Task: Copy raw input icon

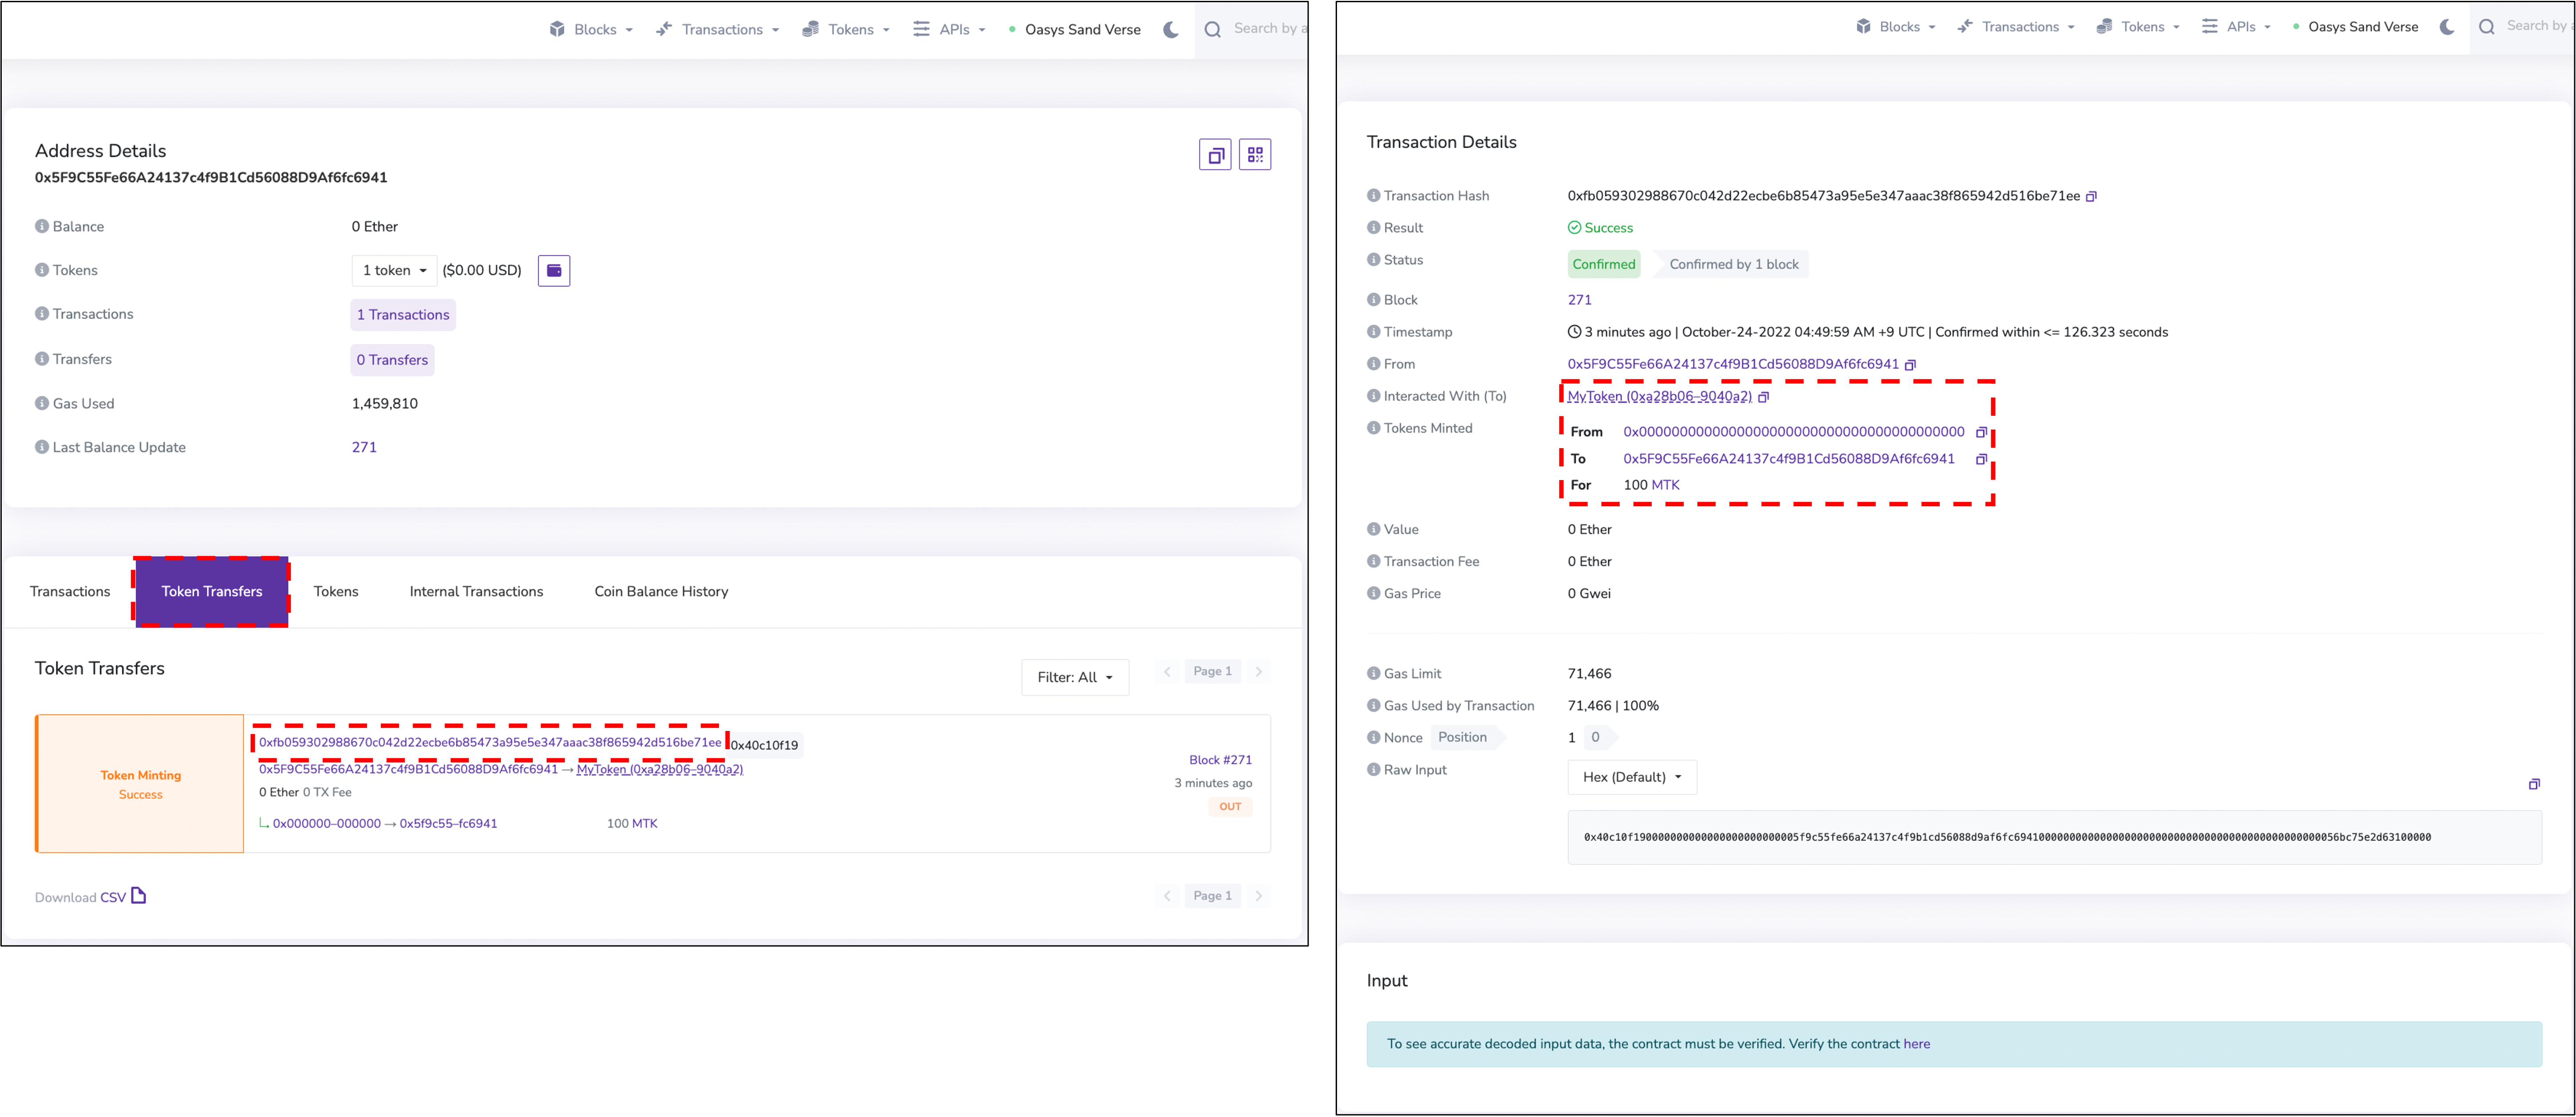Action: (2534, 785)
